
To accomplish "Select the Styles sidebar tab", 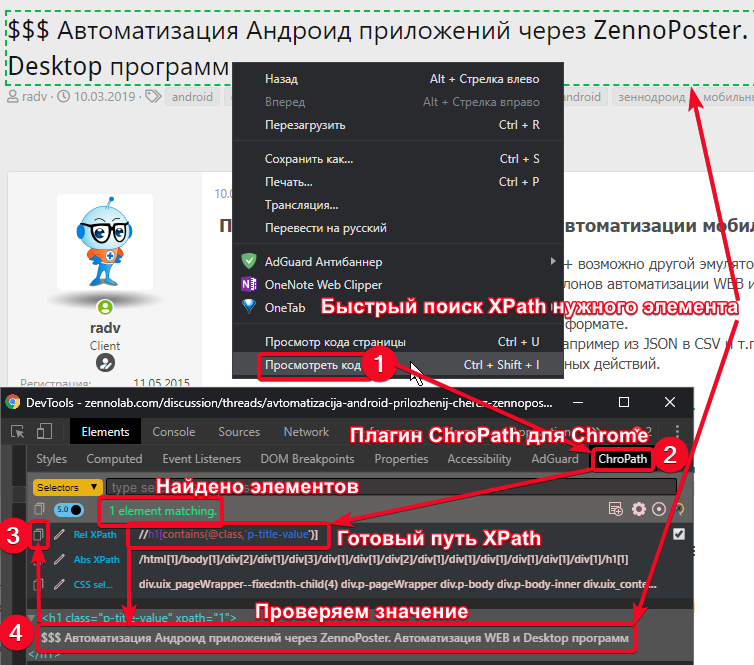I will tap(51, 459).
